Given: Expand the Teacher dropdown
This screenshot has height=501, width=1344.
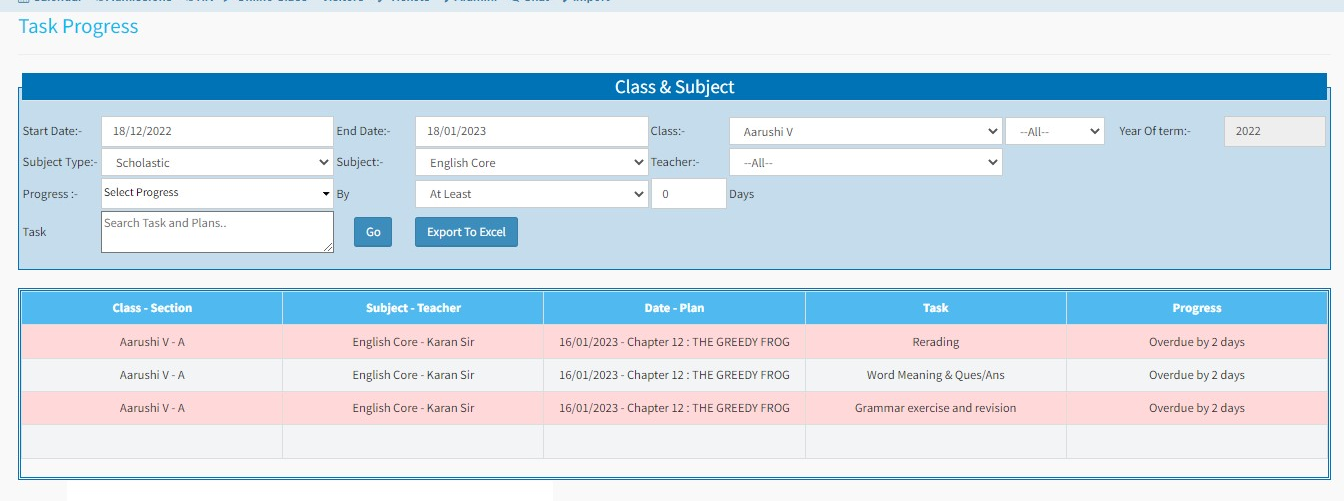Looking at the screenshot, I should point(865,162).
